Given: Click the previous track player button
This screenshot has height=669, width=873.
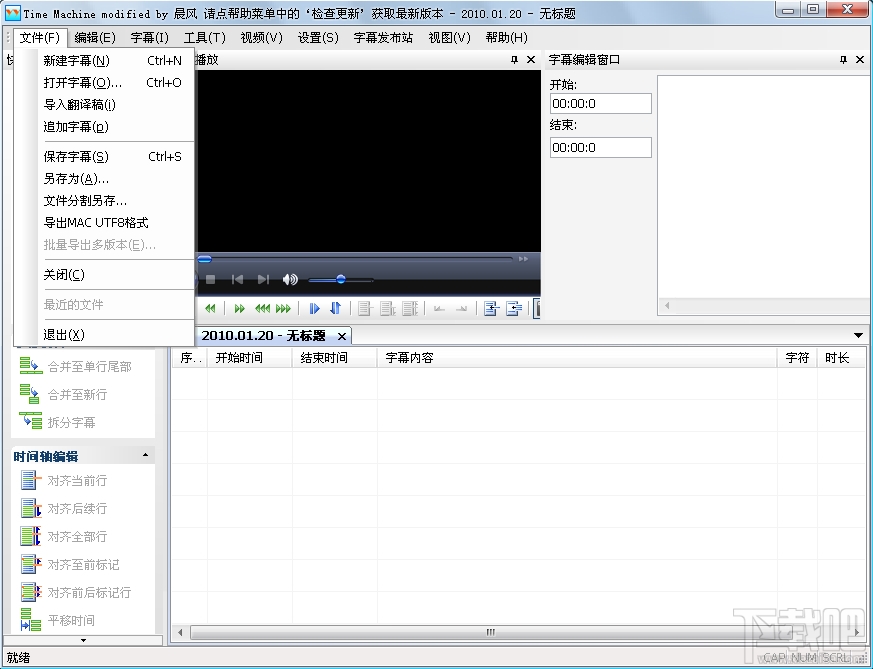Looking at the screenshot, I should click(237, 279).
